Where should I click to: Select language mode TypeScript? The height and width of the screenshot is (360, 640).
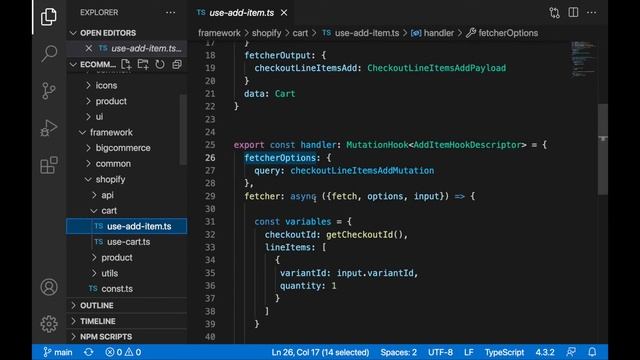pyautogui.click(x=504, y=352)
